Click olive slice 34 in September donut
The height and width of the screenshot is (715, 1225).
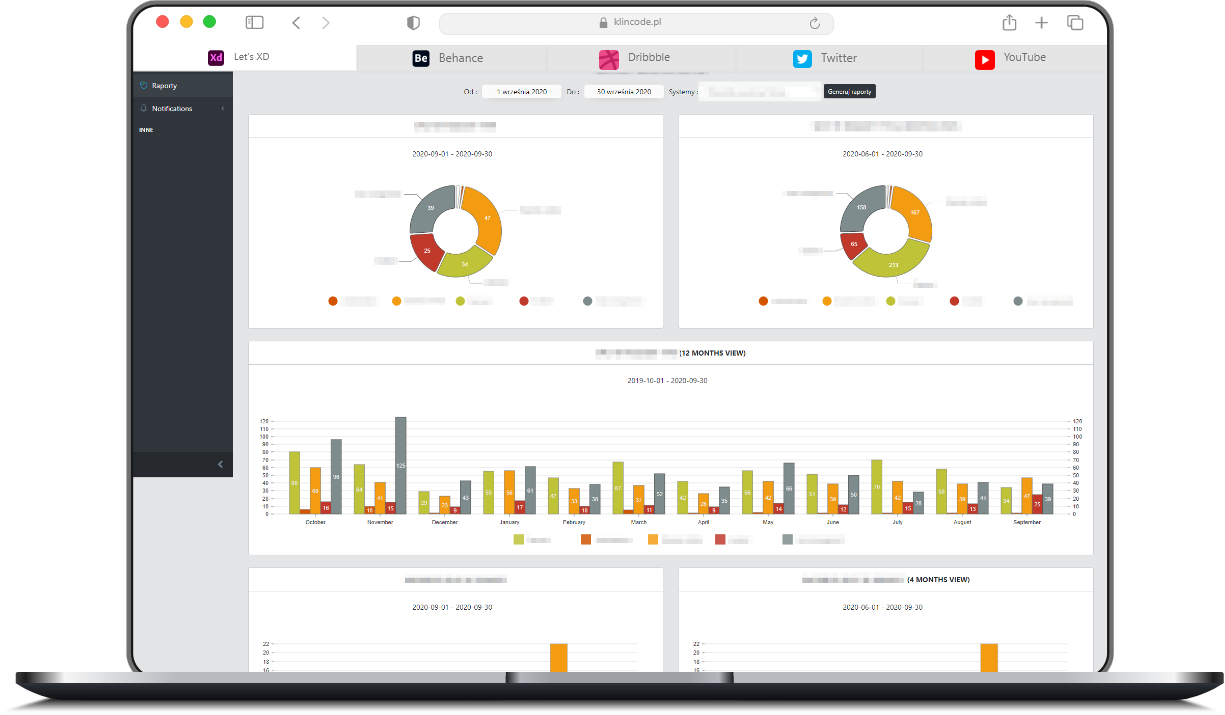[x=465, y=263]
